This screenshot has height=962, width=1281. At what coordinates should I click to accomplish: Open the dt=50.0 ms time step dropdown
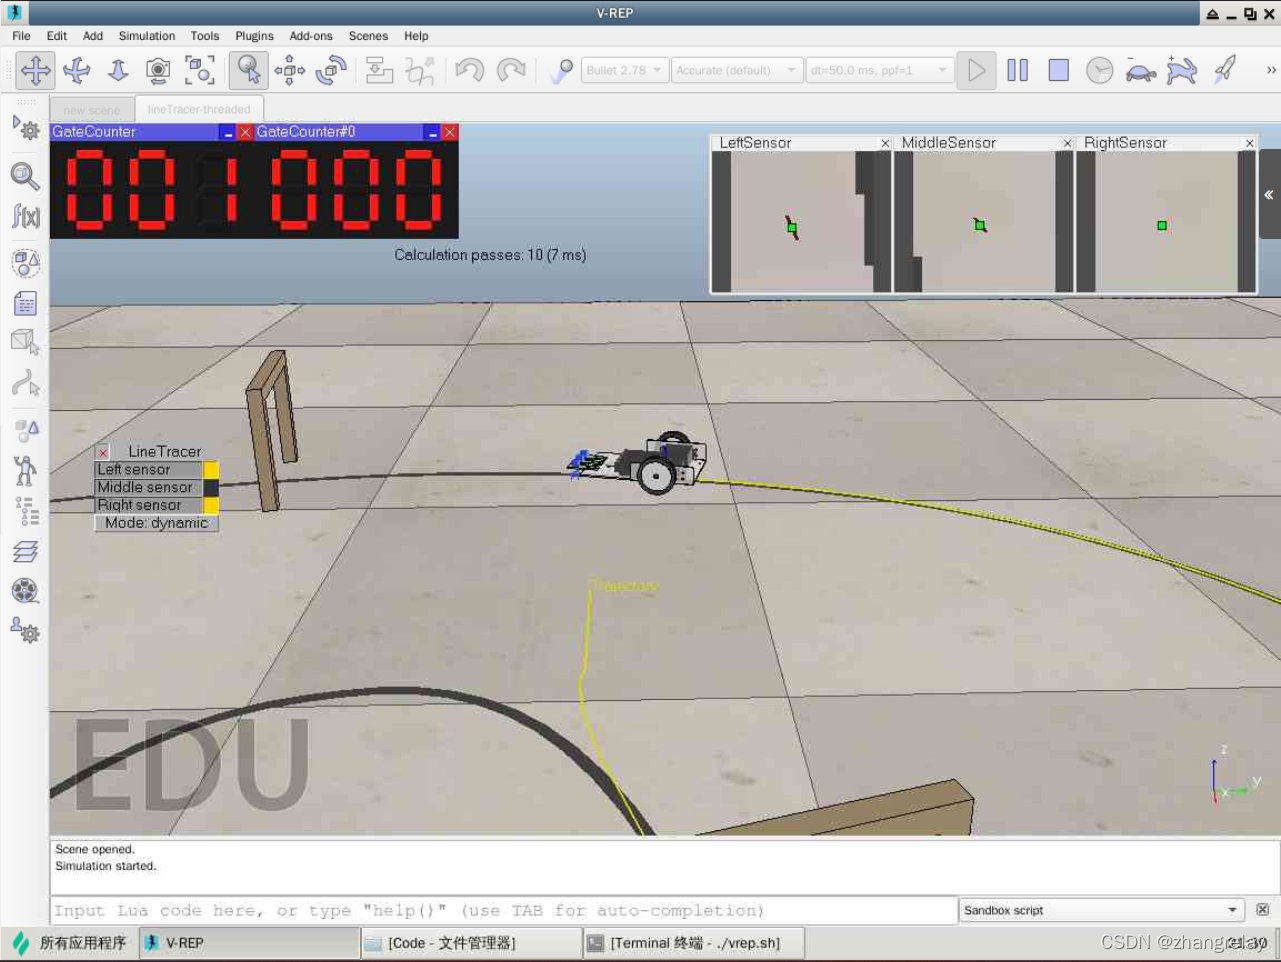tap(879, 70)
